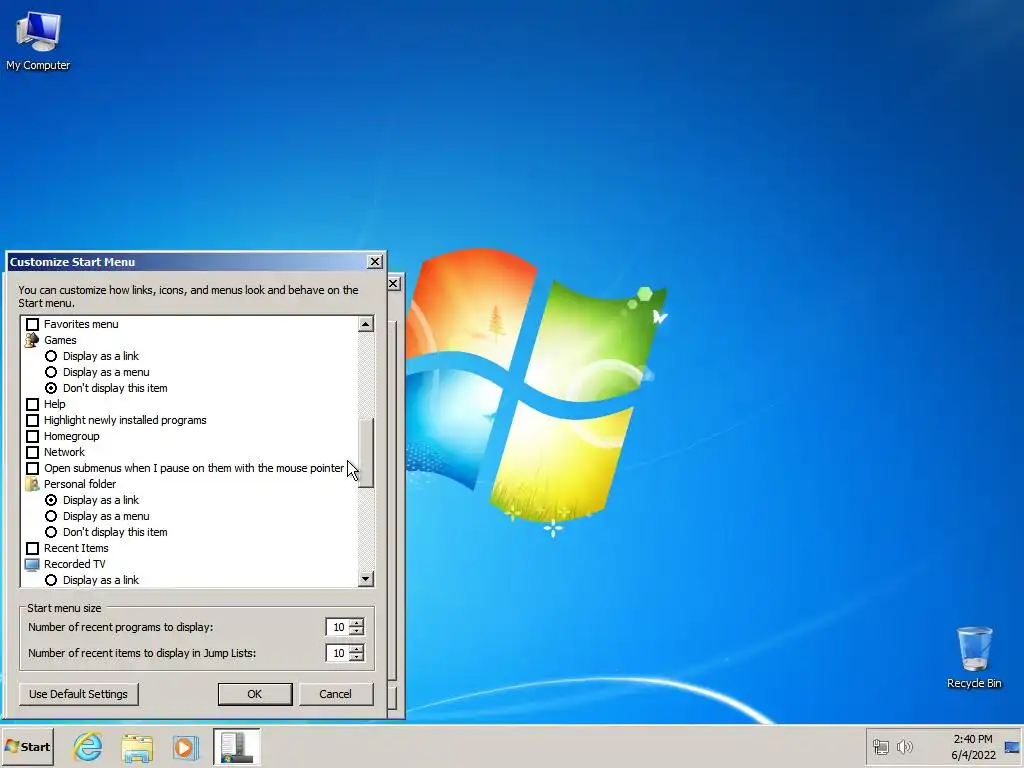
Task: Check the Help checkbox
Action: tap(32, 404)
